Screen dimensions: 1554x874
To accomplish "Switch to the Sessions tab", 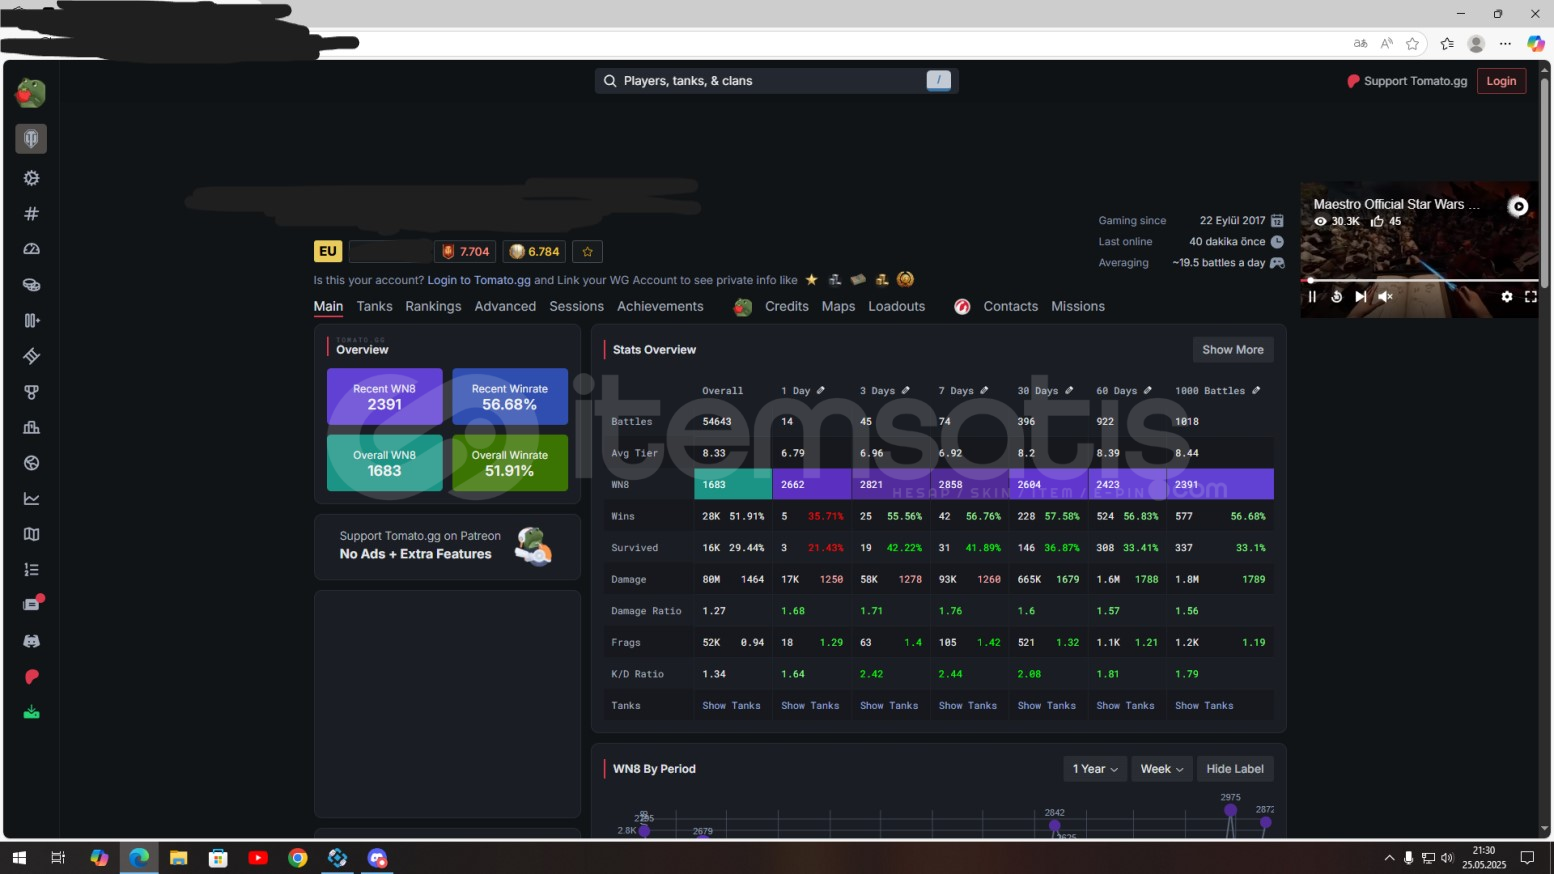I will click(576, 307).
